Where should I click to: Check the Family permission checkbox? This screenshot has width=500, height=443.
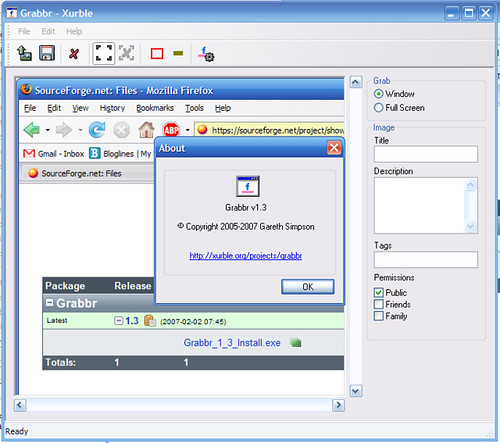(x=378, y=316)
